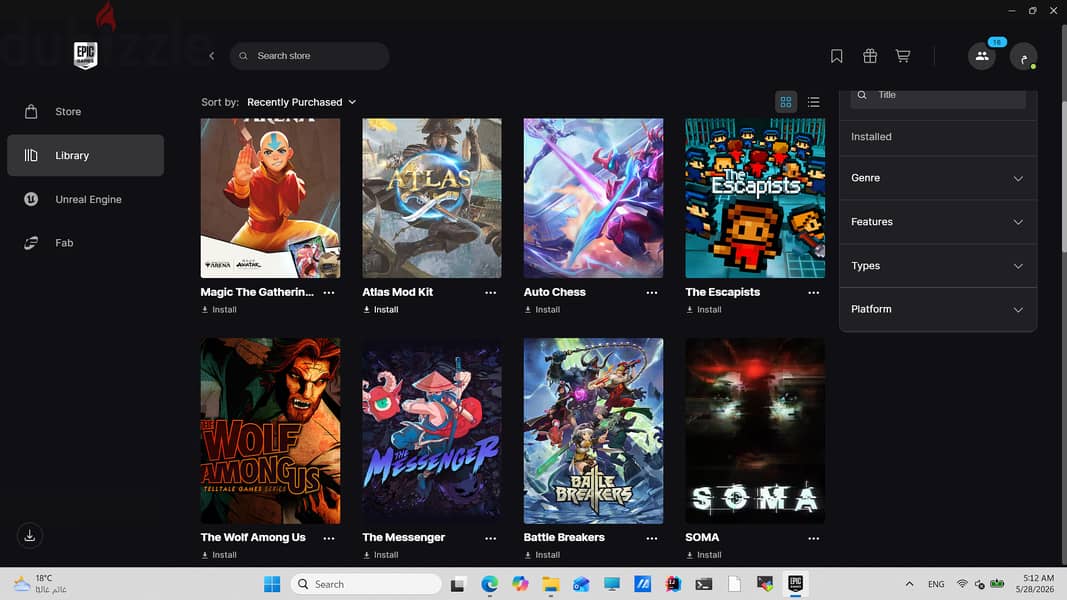Open the wishlist bookmark icon
Viewport: 1067px width, 600px height.
tap(836, 56)
